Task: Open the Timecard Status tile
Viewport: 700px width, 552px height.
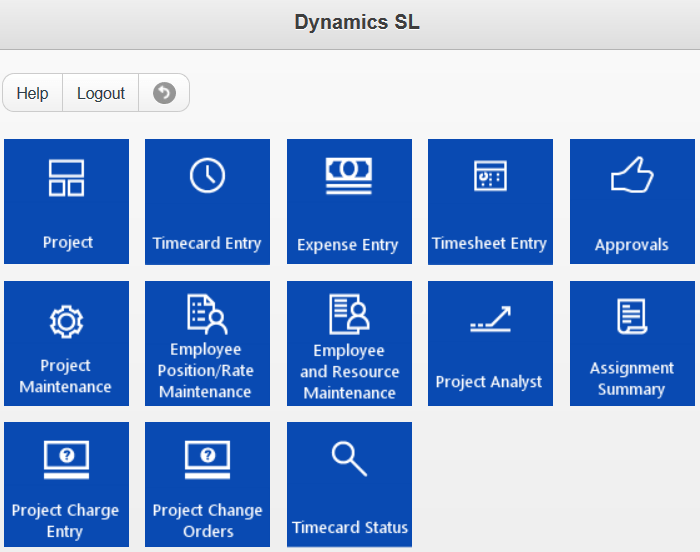Action: pyautogui.click(x=350, y=485)
